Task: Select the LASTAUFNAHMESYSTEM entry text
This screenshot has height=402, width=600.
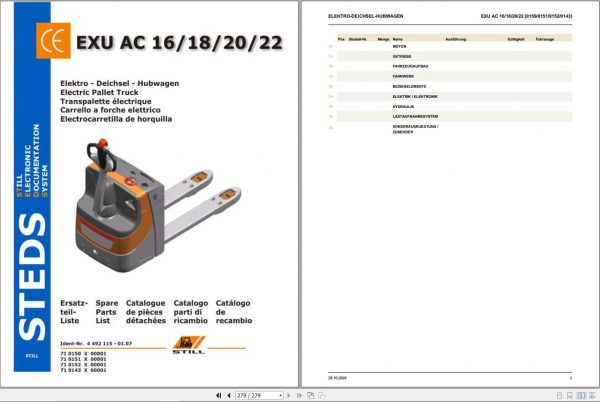Action: (415, 116)
